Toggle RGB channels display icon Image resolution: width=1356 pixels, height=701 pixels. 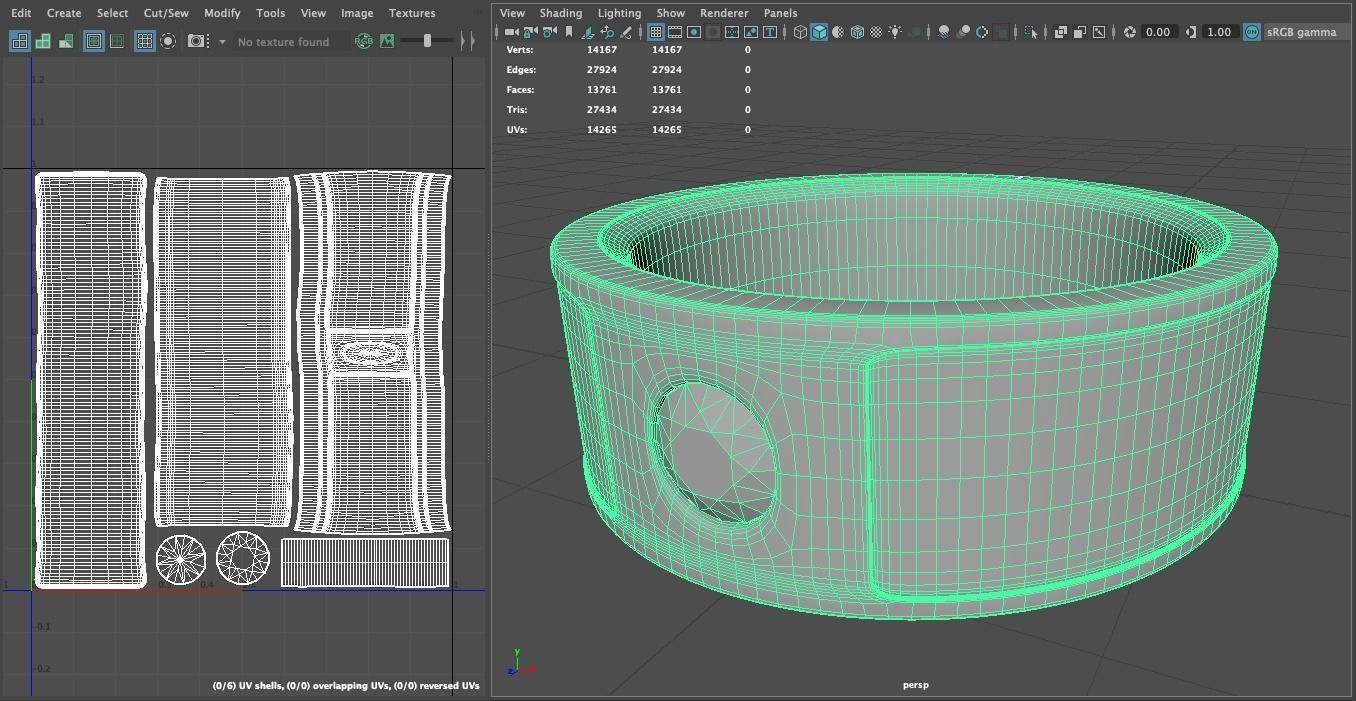(364, 41)
